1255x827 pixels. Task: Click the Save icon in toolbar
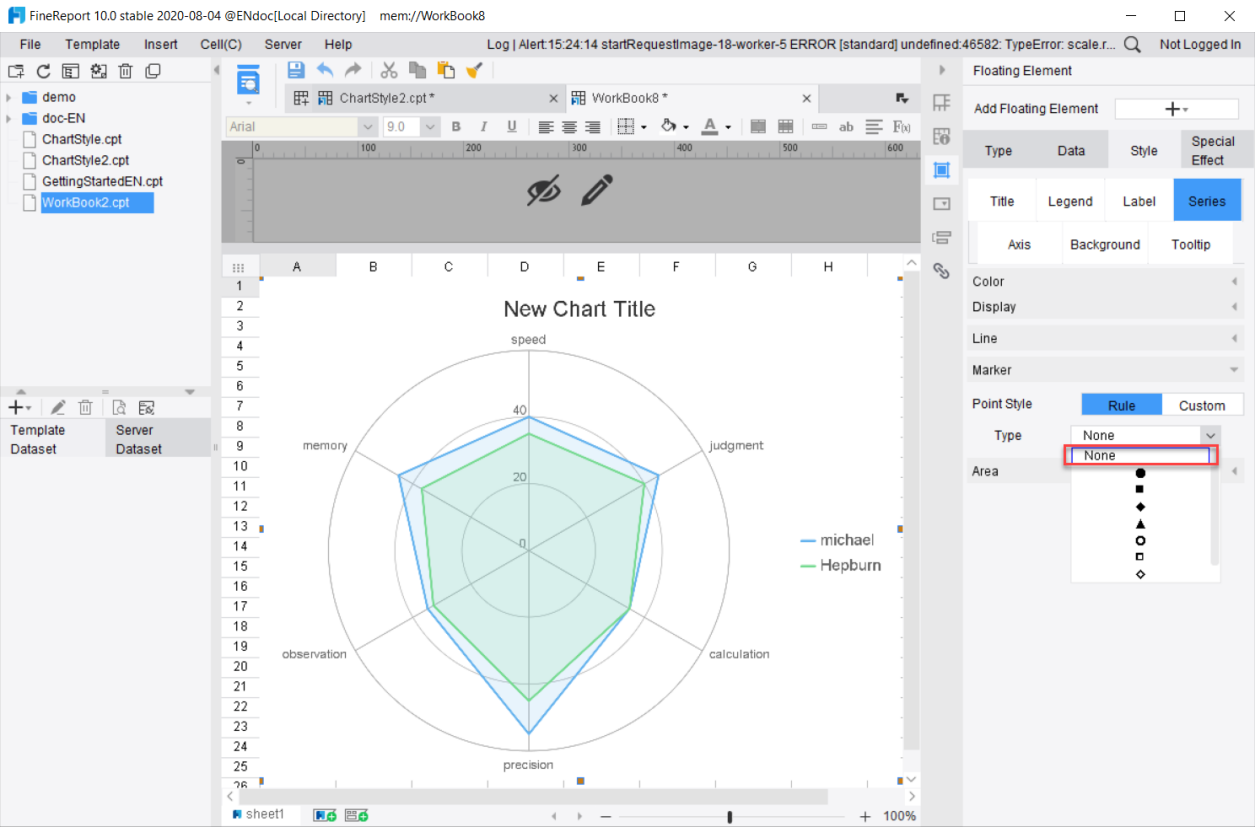pyautogui.click(x=296, y=70)
